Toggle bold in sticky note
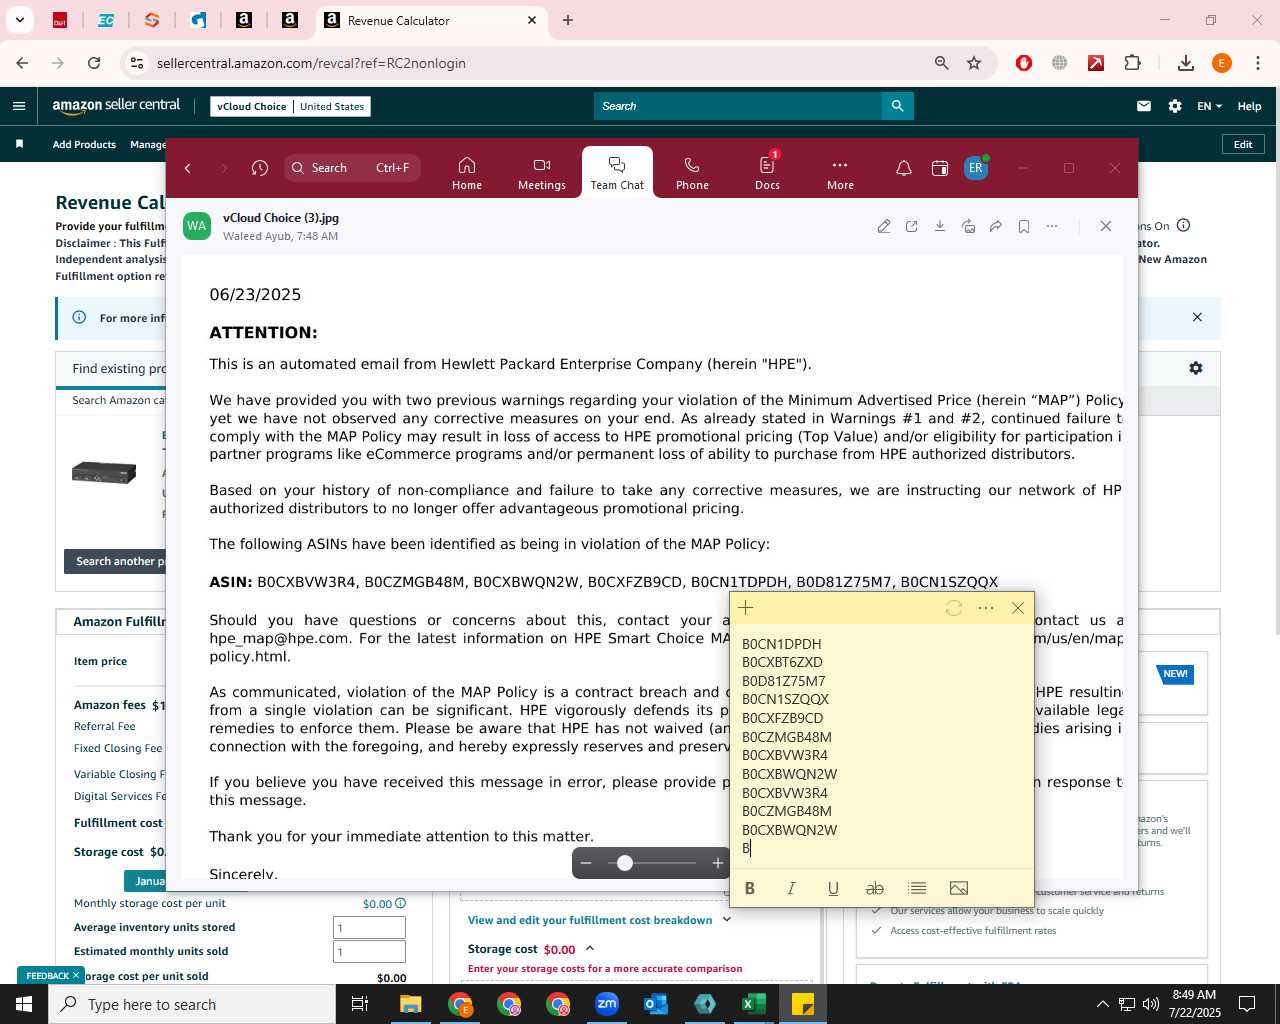The width and height of the screenshot is (1280, 1024). coord(750,888)
